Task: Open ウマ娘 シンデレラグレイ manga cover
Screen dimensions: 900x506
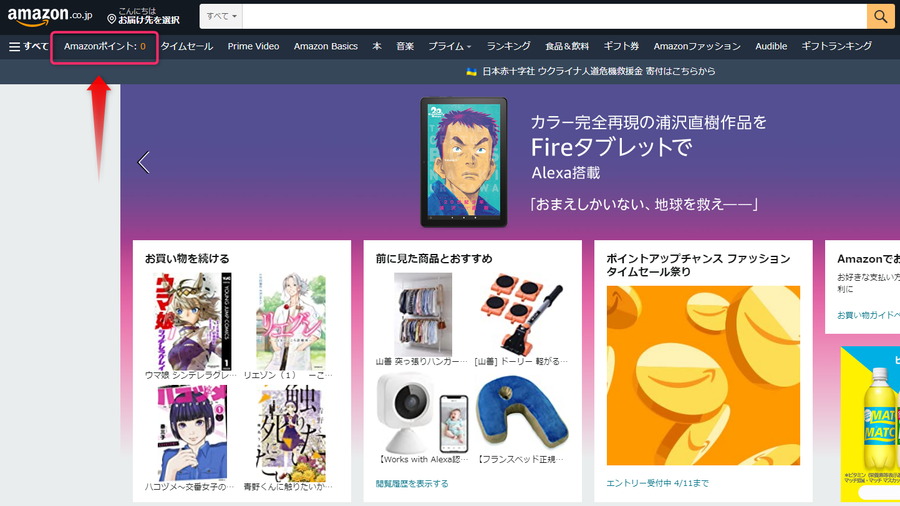Action: (x=191, y=321)
